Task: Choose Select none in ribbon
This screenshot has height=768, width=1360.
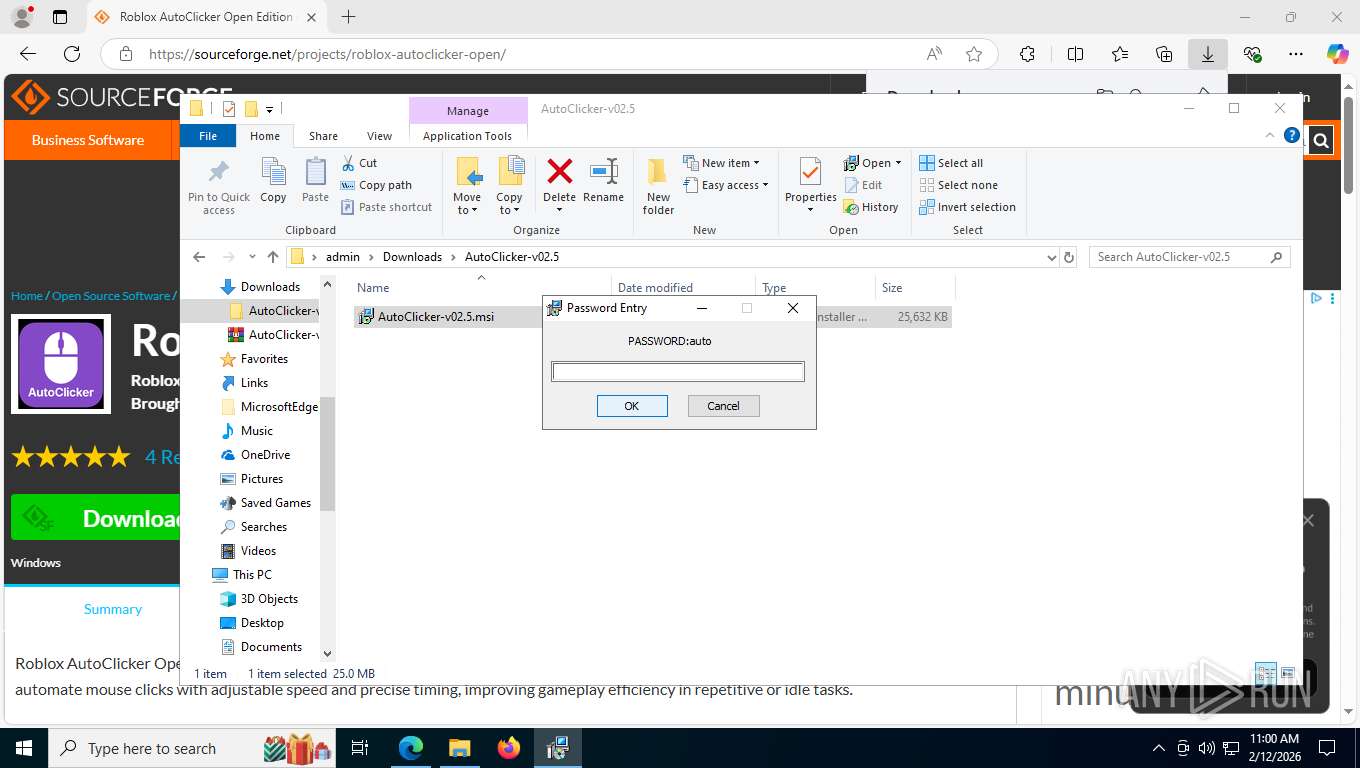Action: (x=958, y=185)
